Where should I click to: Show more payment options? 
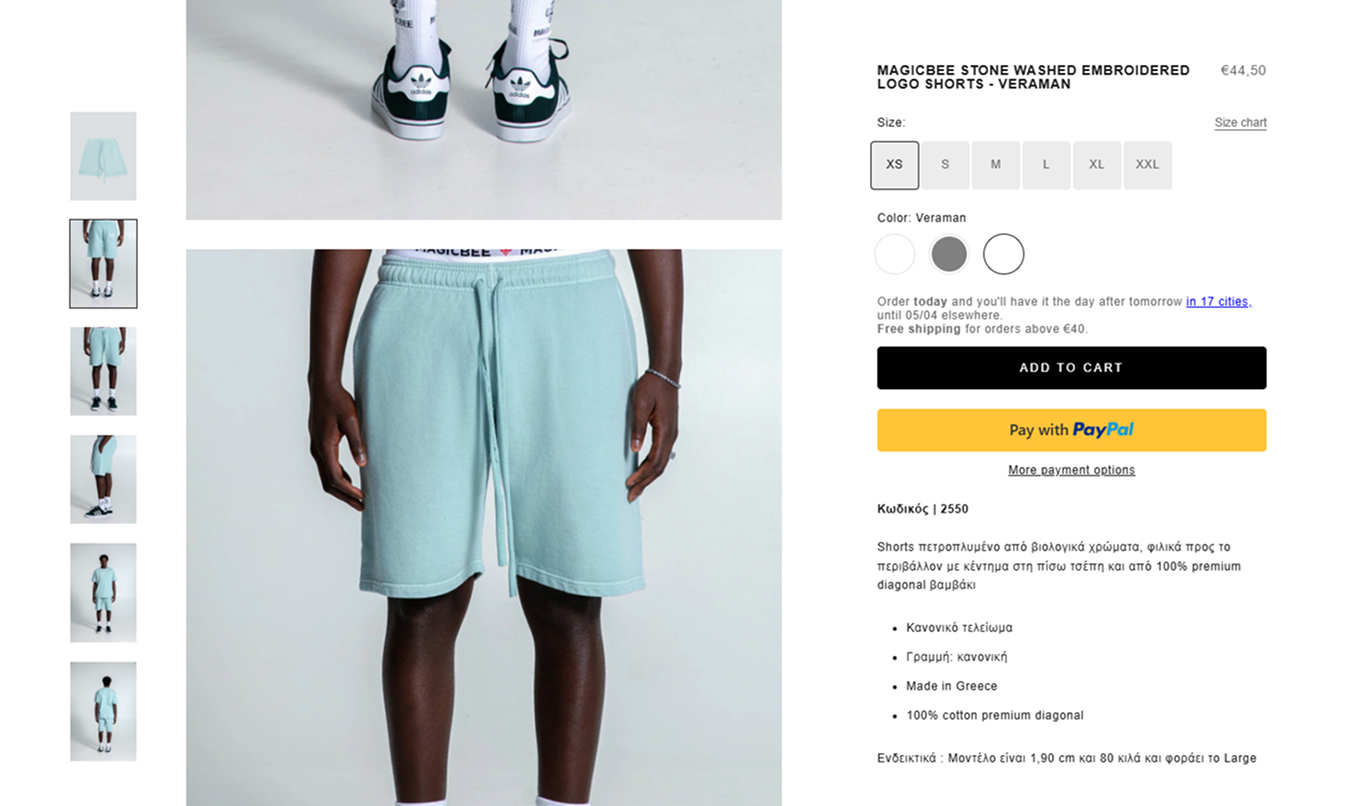(1071, 470)
